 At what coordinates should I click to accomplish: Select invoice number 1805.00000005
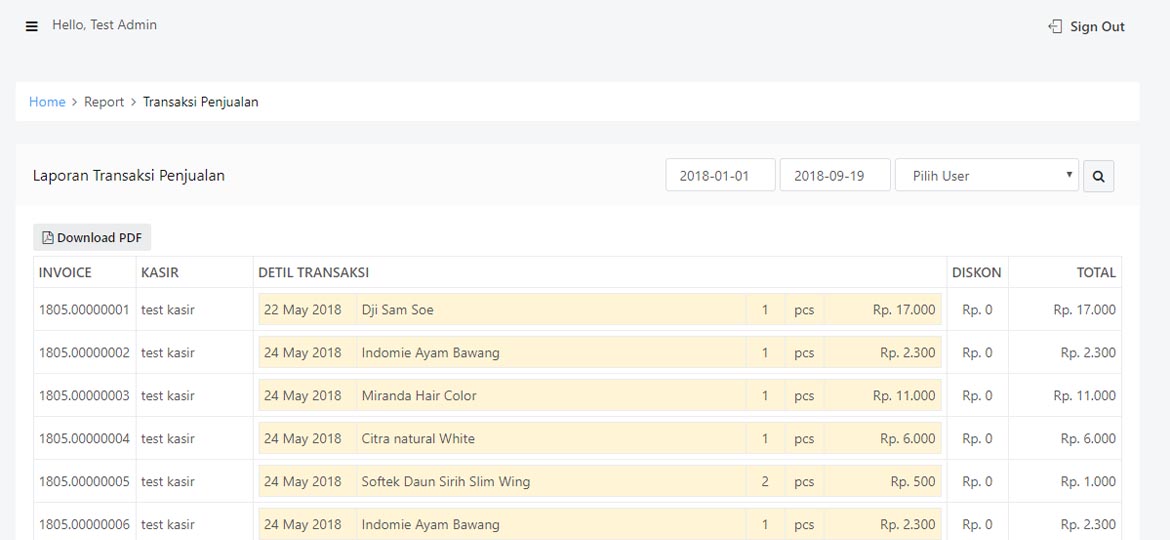pos(84,482)
